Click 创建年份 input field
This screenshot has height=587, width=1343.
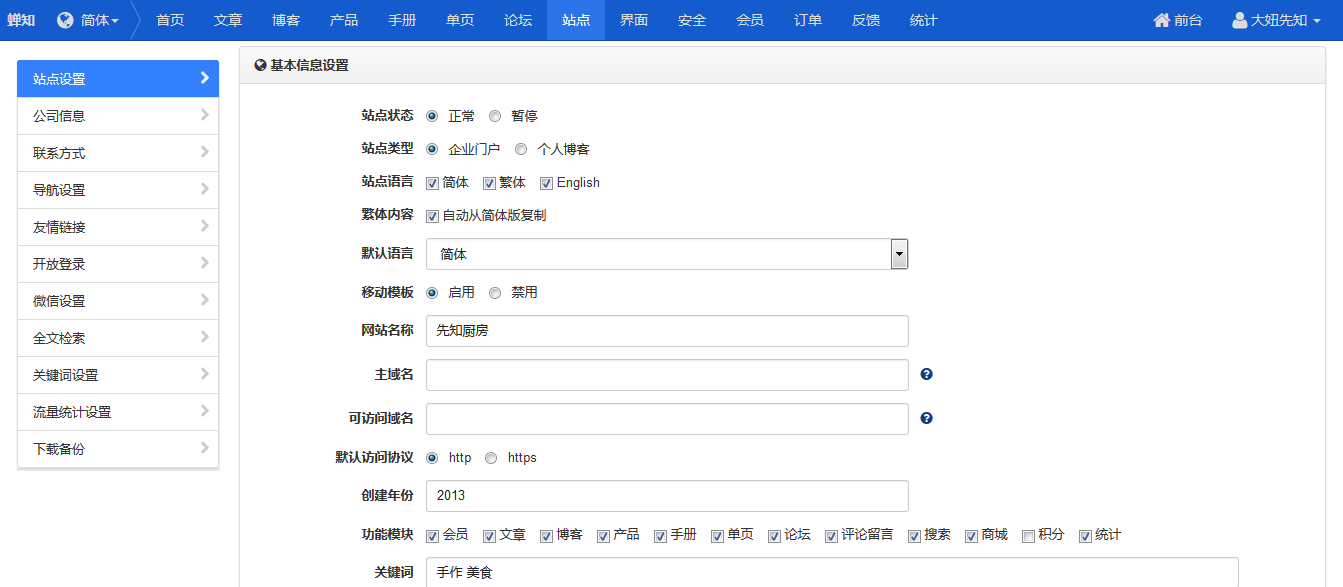coord(667,496)
